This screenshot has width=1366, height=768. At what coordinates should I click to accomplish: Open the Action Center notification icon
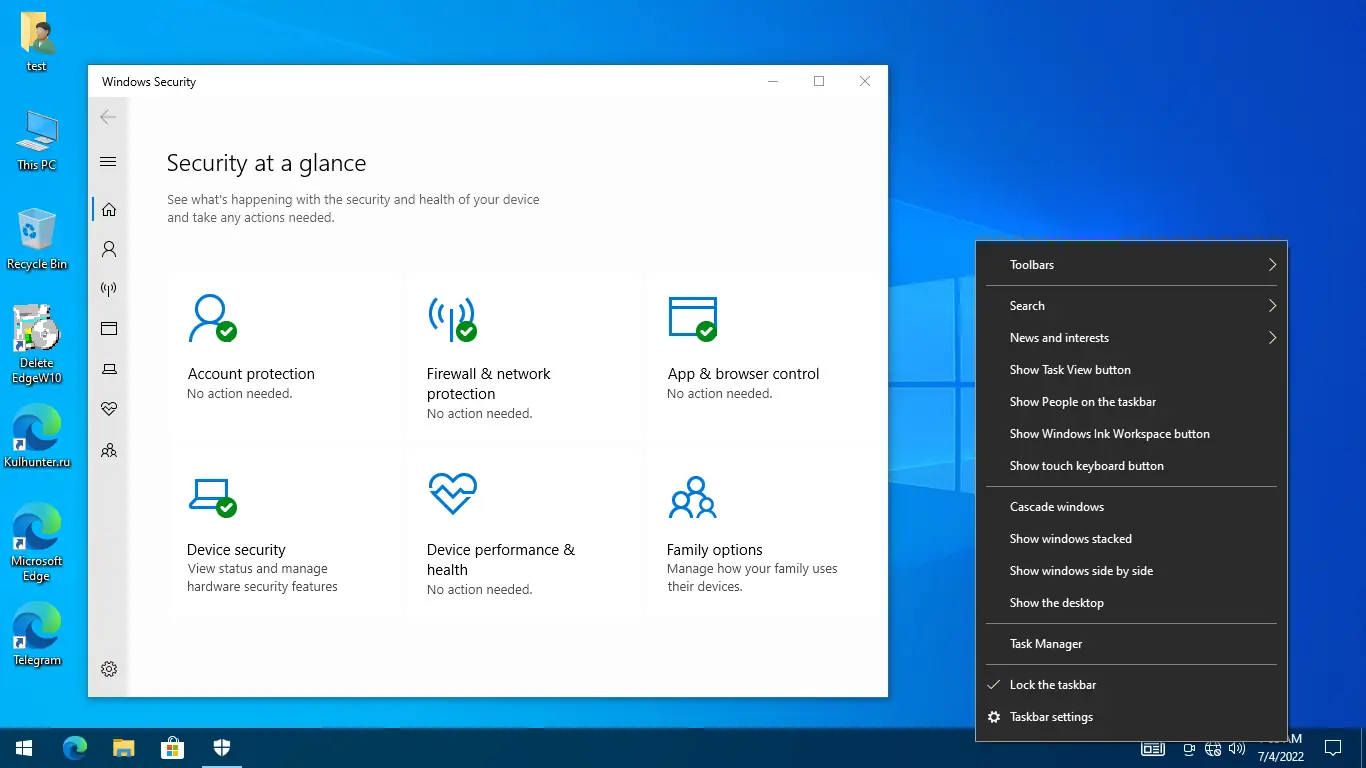pyautogui.click(x=1332, y=748)
